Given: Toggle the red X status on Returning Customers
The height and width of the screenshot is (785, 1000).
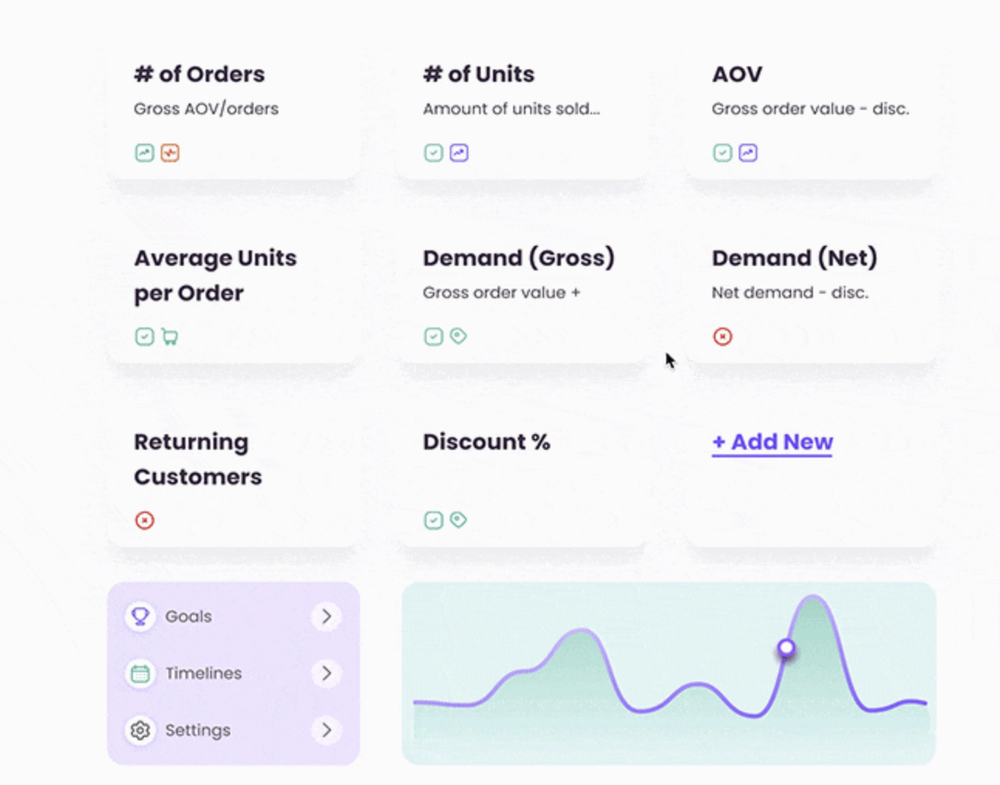Looking at the screenshot, I should 145,520.
